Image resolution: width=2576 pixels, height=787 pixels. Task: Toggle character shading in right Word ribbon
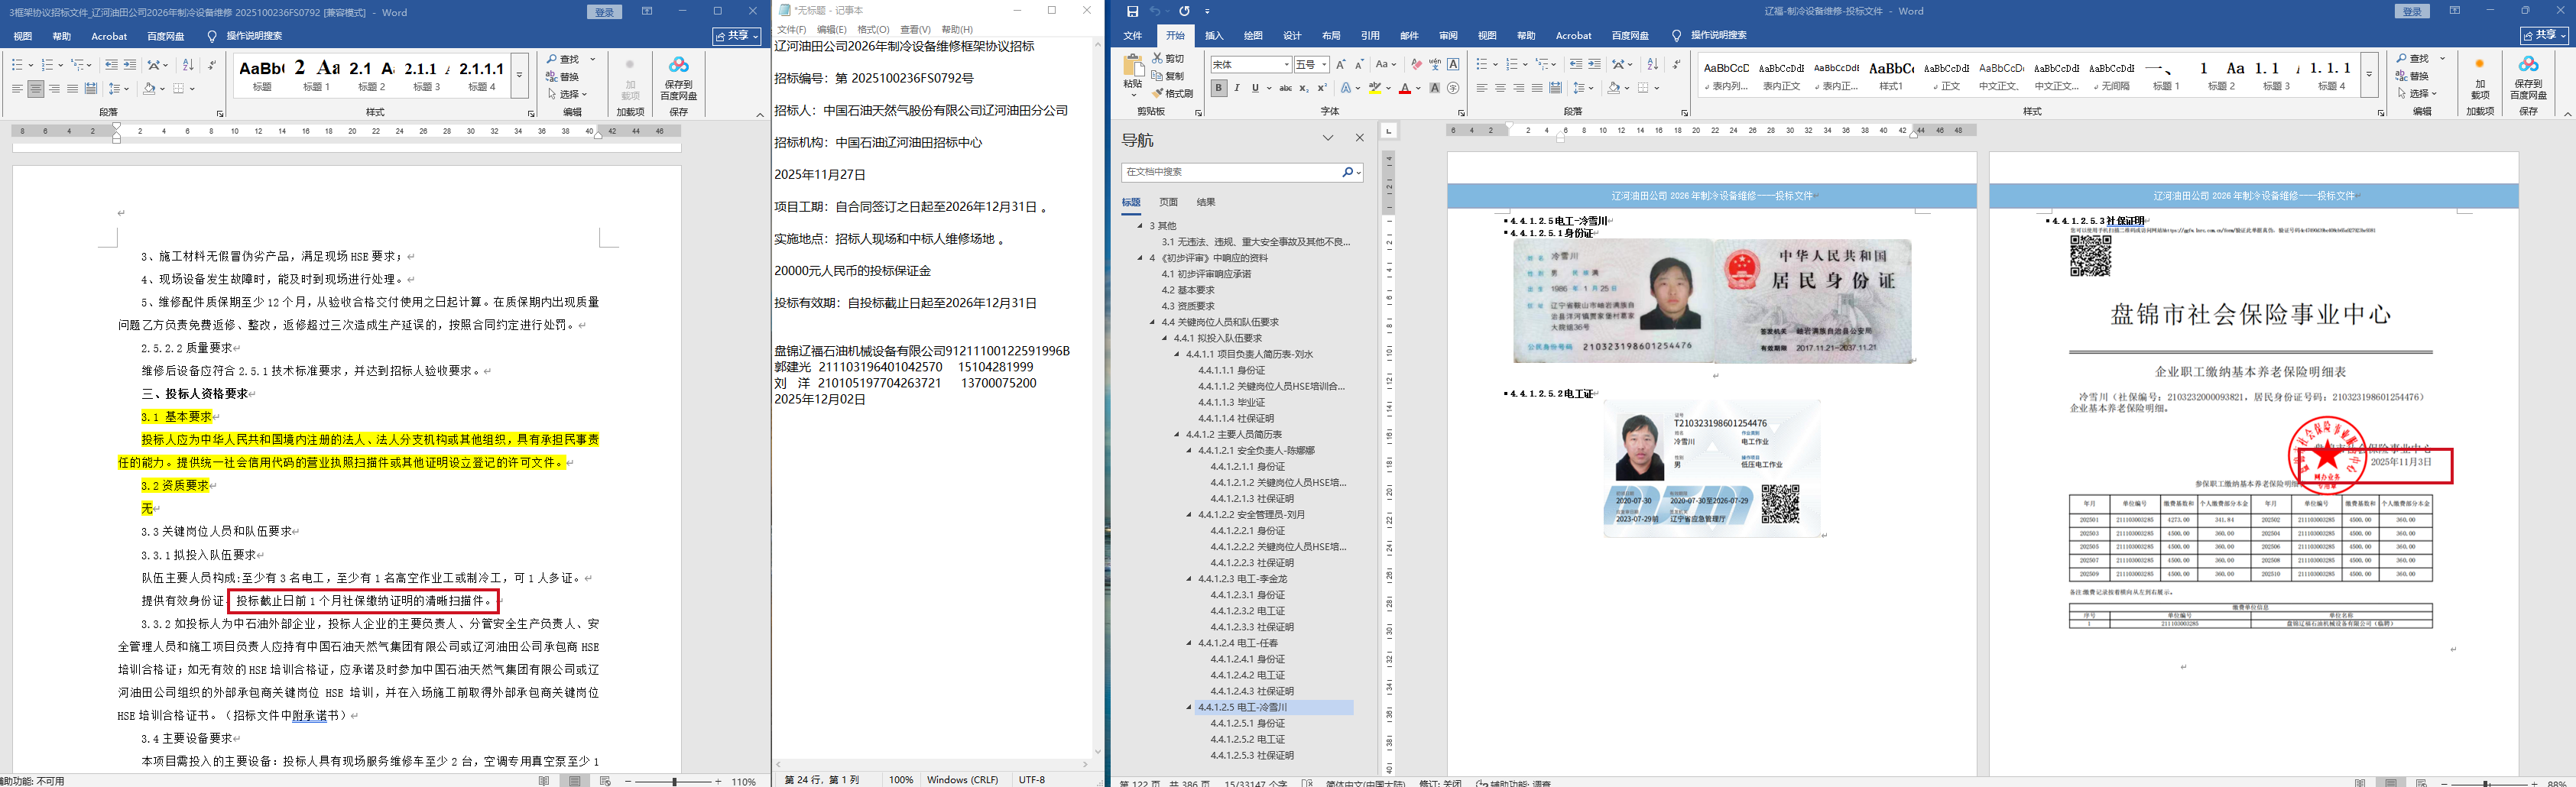click(1434, 88)
